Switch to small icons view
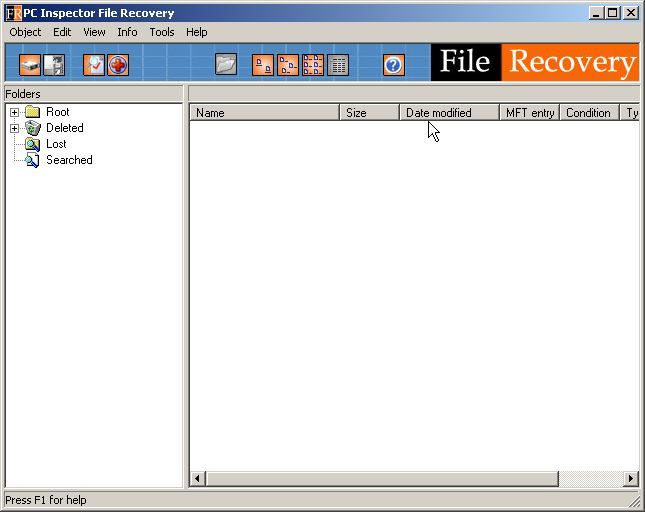645x512 pixels. (x=288, y=65)
